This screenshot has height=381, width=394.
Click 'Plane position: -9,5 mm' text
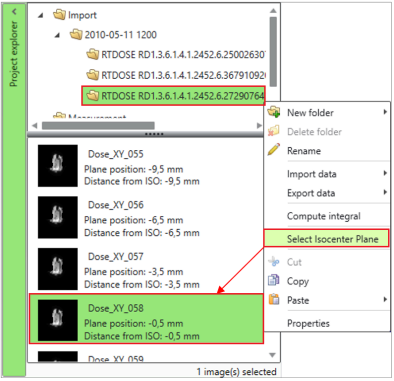134,169
